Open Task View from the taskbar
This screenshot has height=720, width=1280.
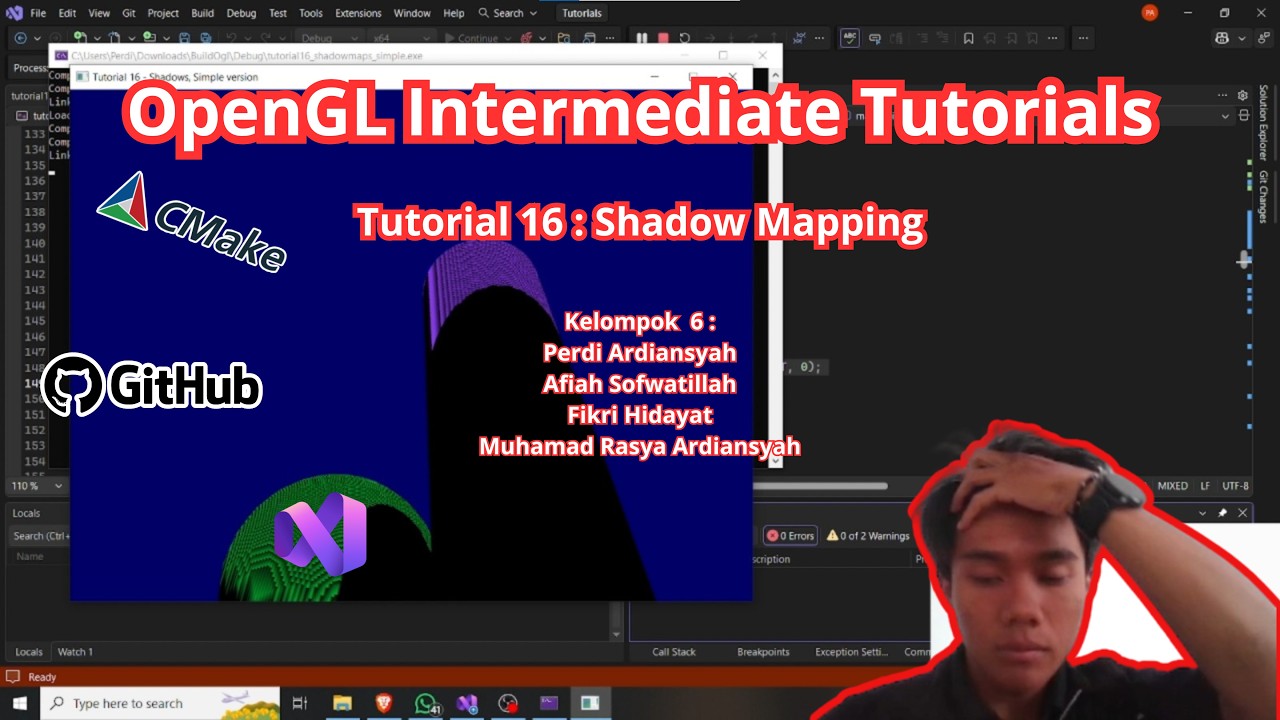(300, 703)
